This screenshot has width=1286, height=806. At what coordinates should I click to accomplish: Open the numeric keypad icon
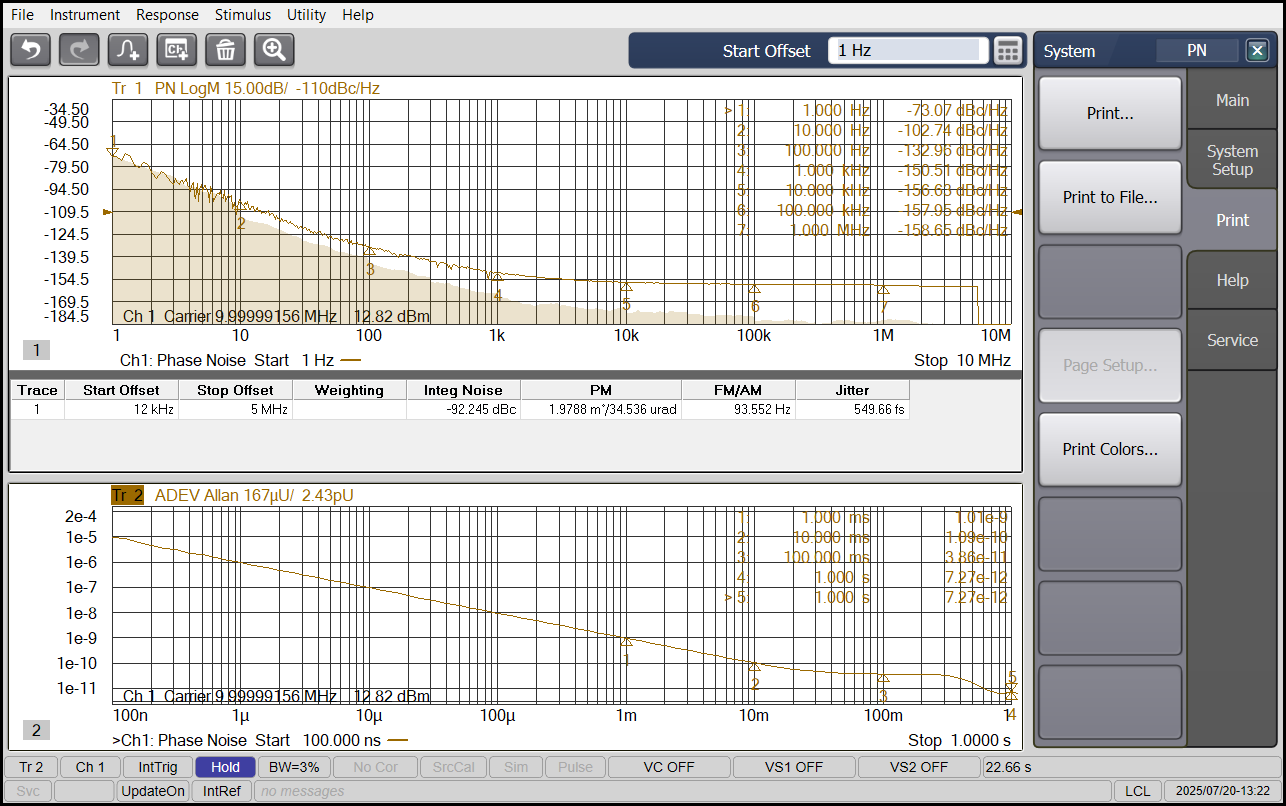(1008, 51)
